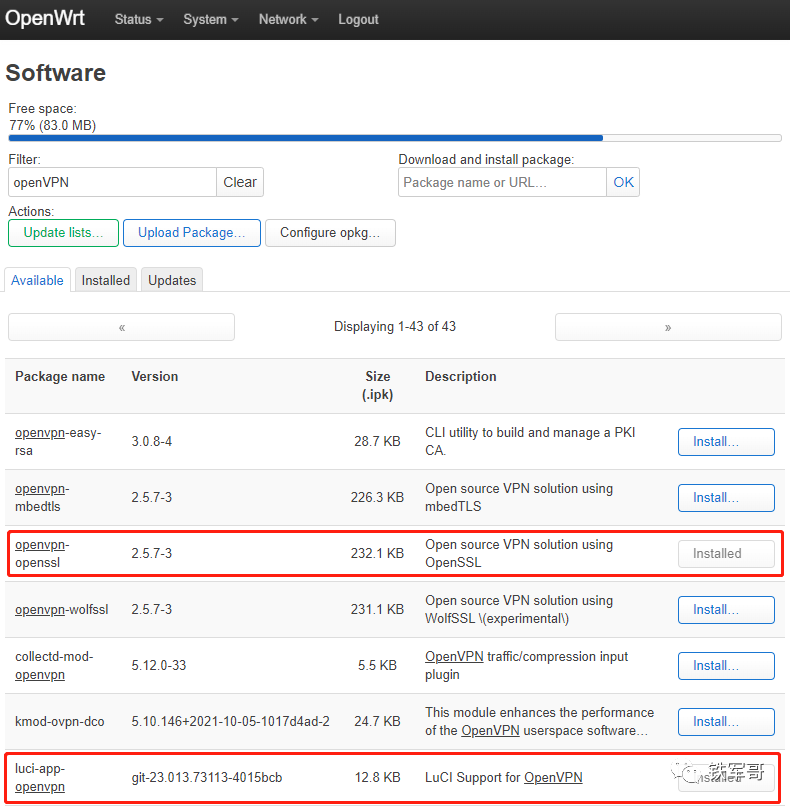Click the 77% (83.0 MB) free space text
Screen dimensions: 790x806
click(52, 125)
